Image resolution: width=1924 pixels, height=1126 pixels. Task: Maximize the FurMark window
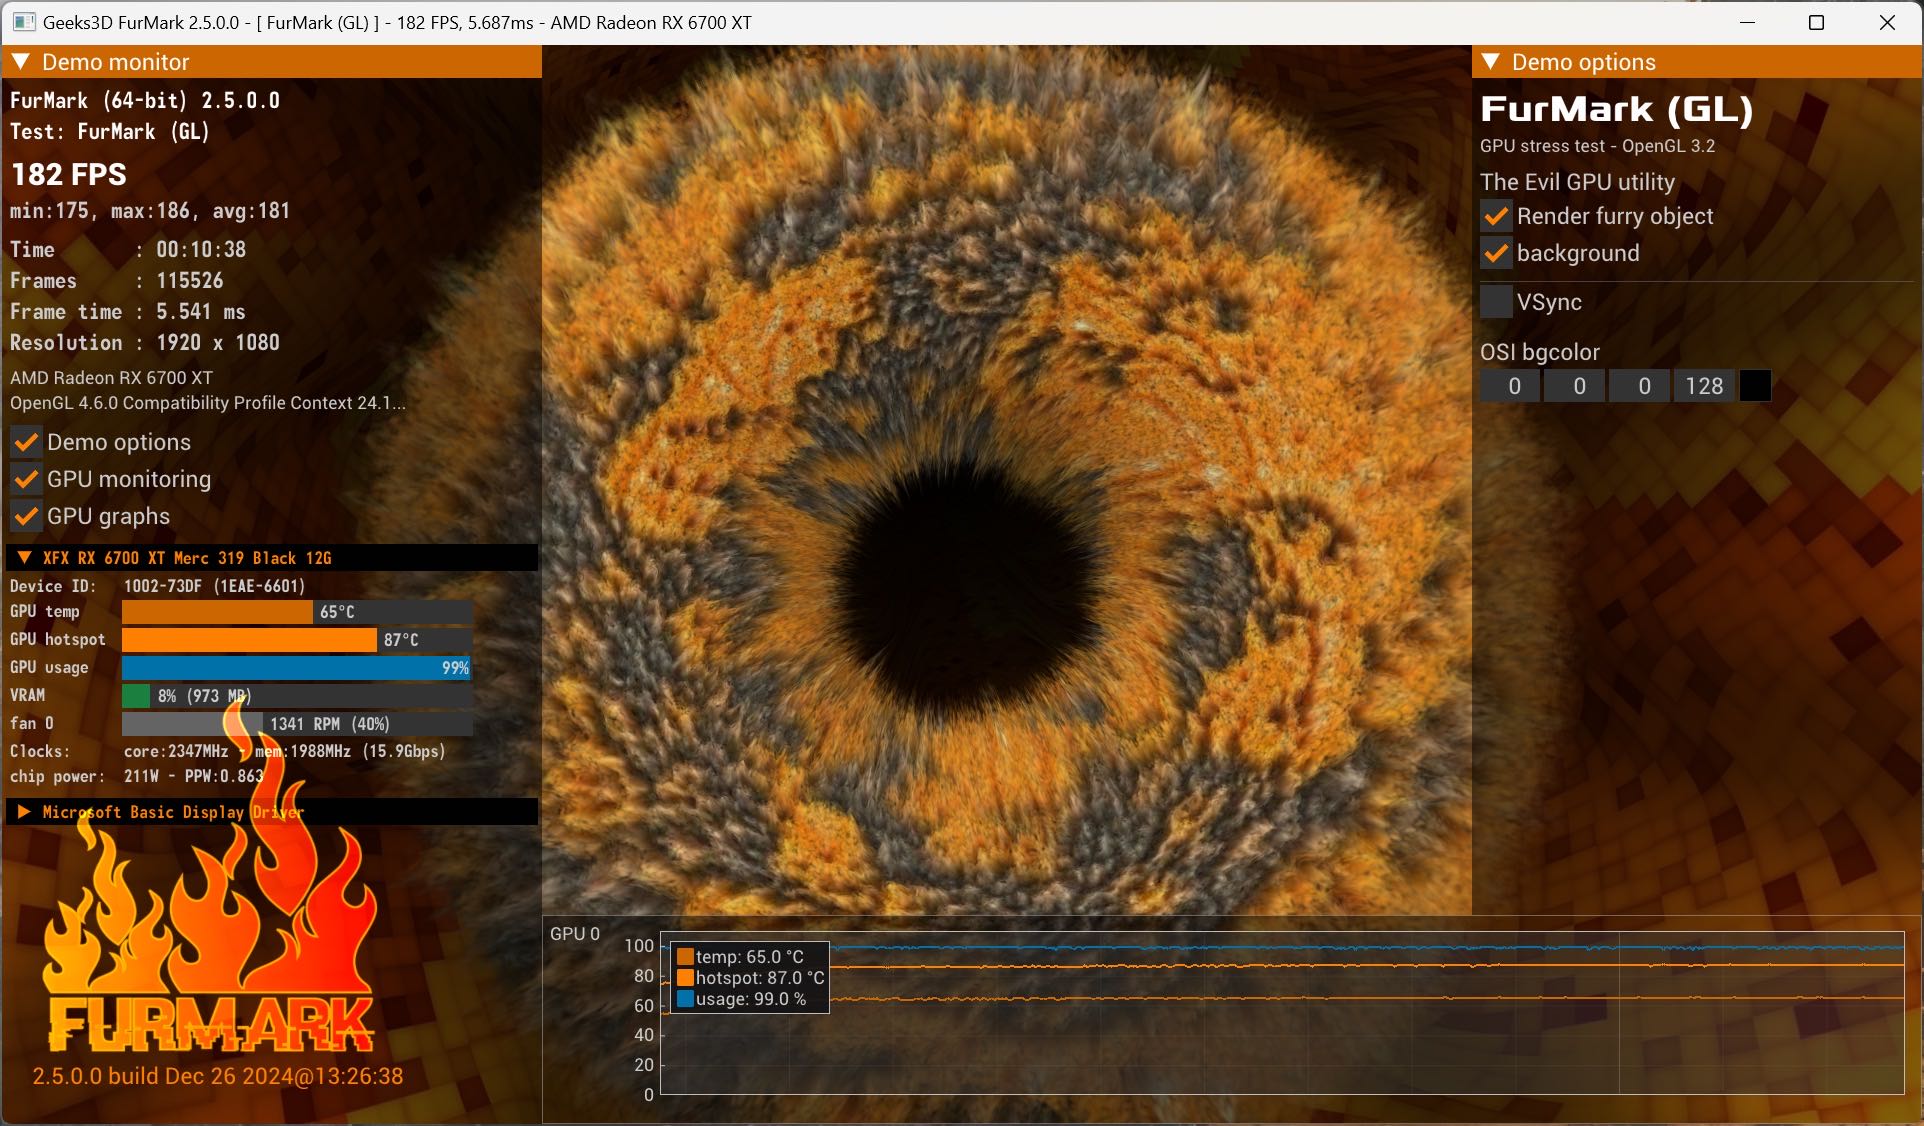pos(1817,22)
